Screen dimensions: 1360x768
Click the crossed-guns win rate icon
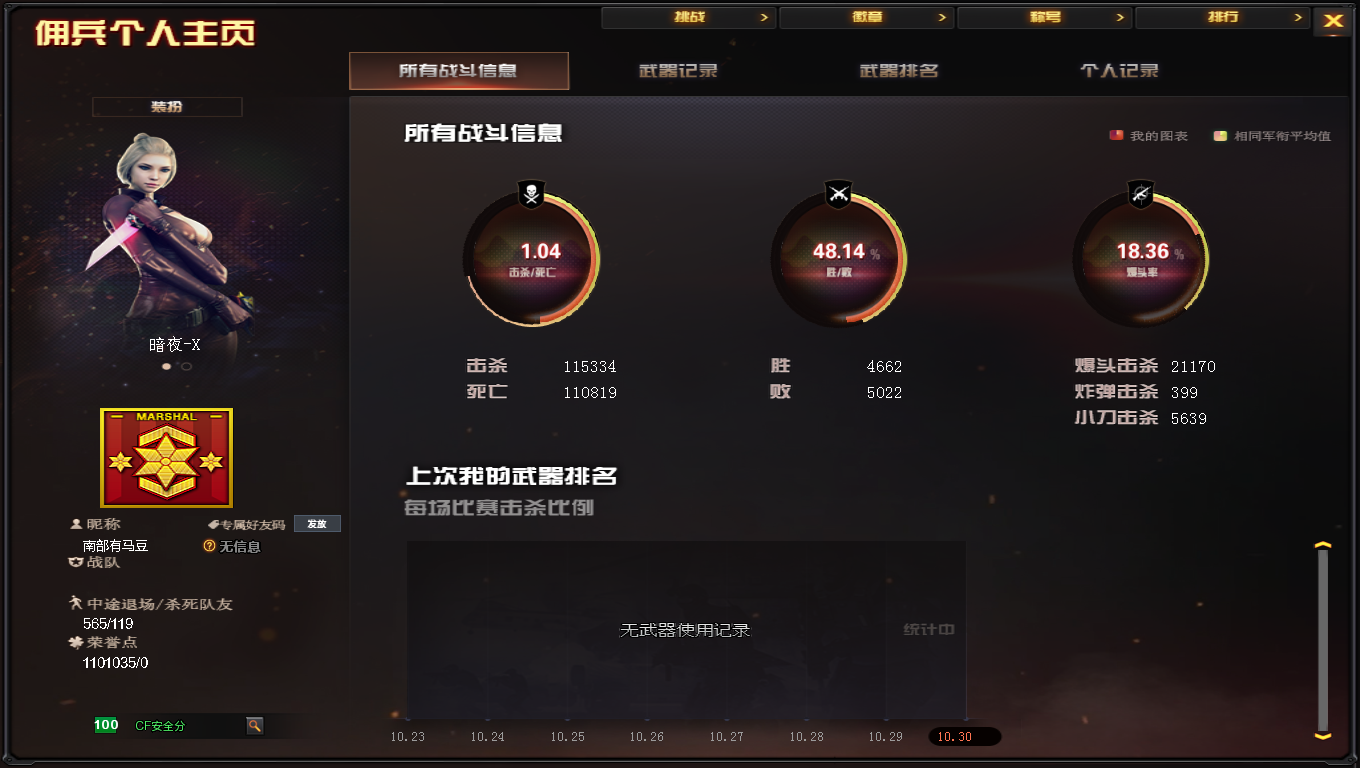pyautogui.click(x=838, y=194)
